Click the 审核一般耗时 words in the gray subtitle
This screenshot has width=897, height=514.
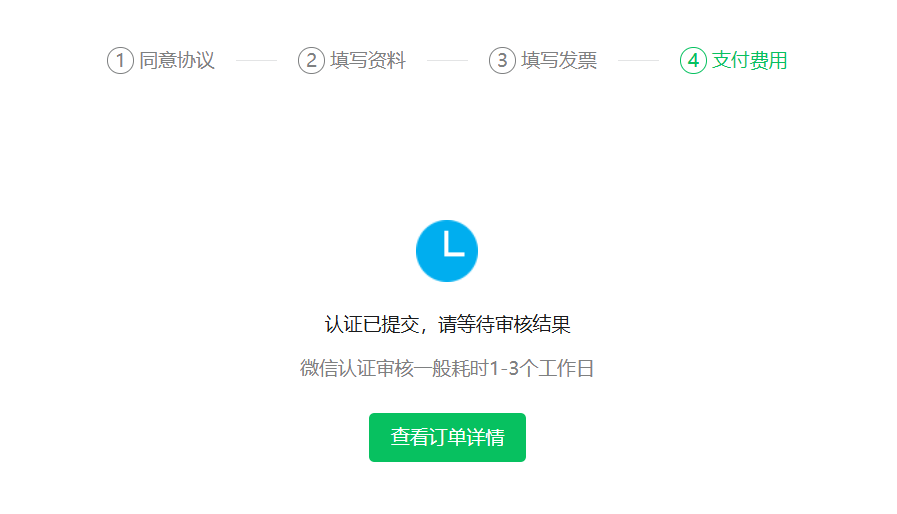[x=432, y=368]
